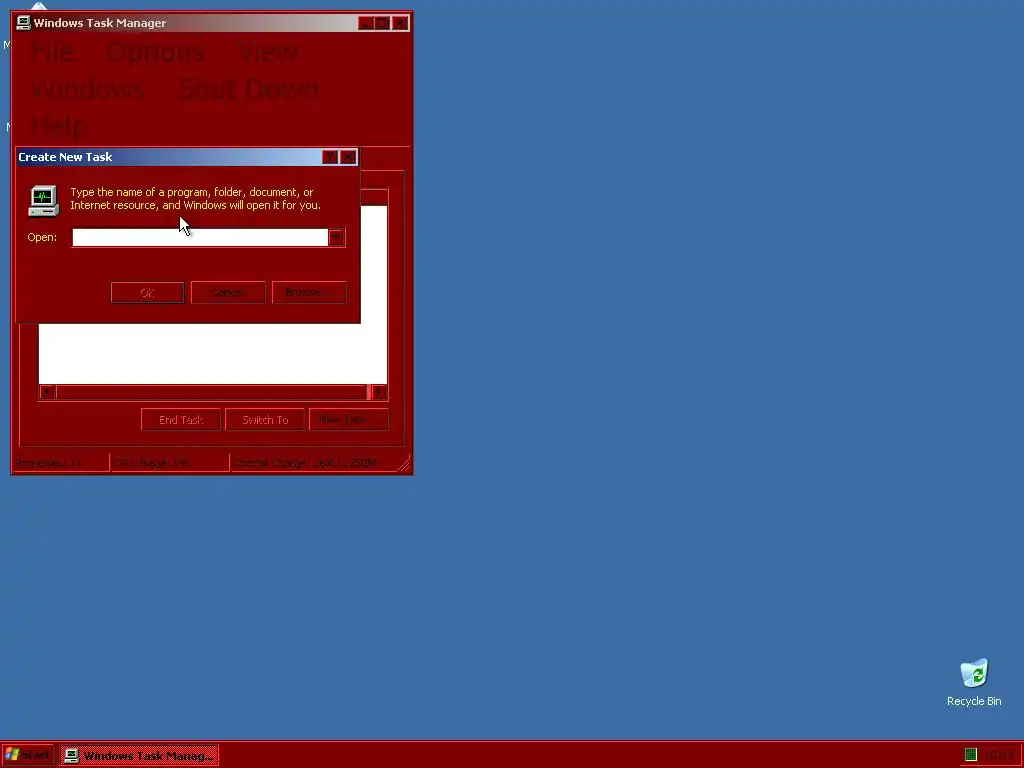Click the Open text field in Create New Task
The height and width of the screenshot is (768, 1024).
pos(200,238)
